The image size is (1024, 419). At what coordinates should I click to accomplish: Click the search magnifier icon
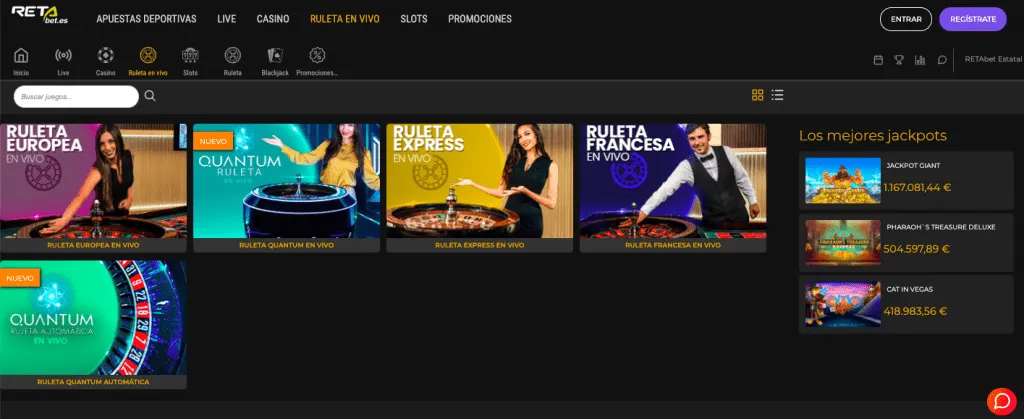pyautogui.click(x=150, y=96)
